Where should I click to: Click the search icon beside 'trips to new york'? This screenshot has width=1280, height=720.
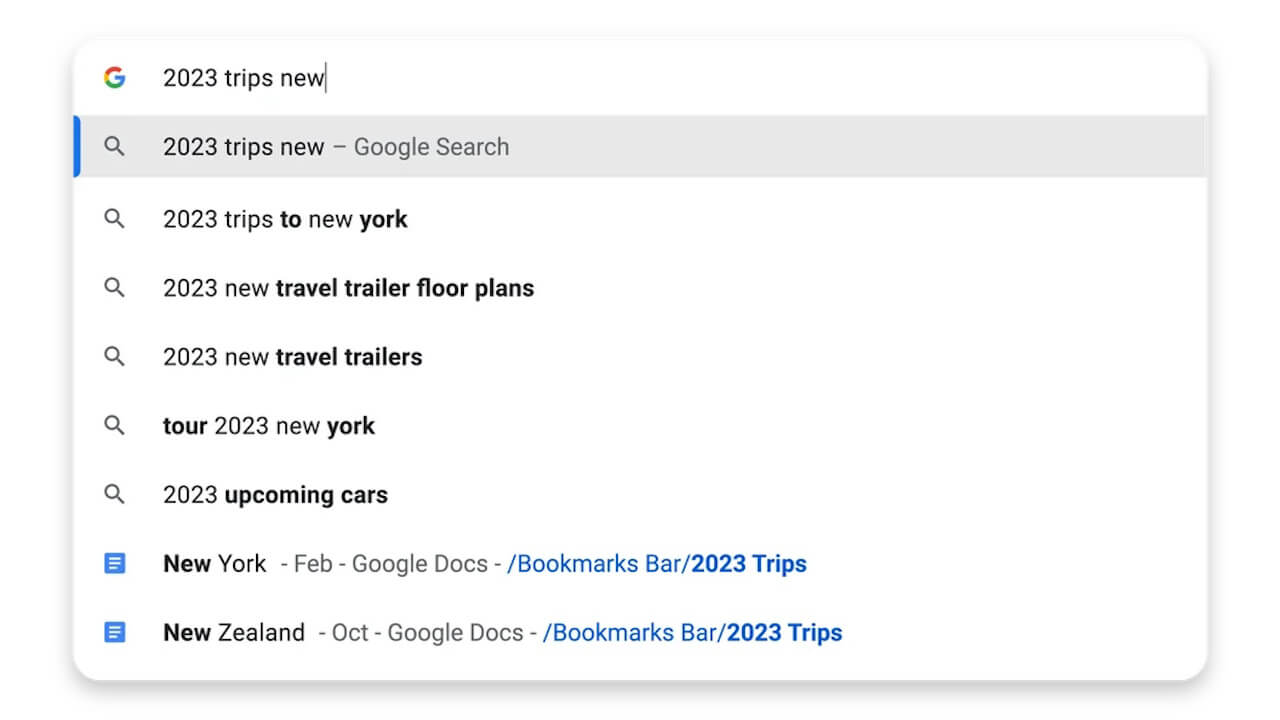pos(115,219)
